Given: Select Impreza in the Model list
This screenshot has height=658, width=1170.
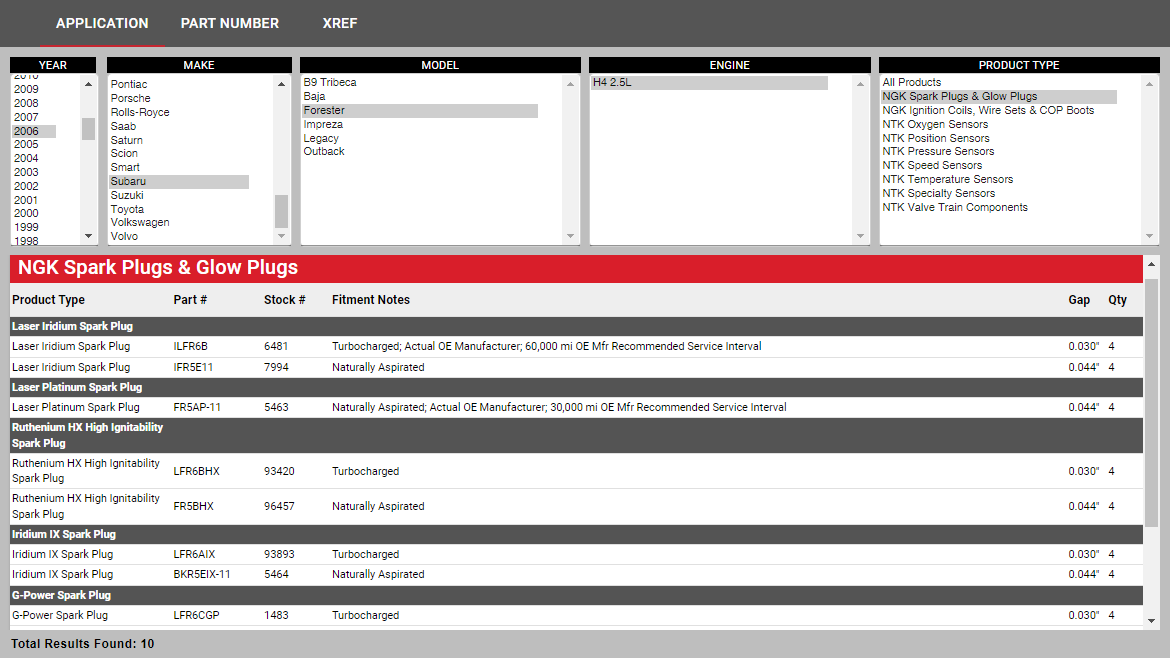Looking at the screenshot, I should tap(323, 125).
